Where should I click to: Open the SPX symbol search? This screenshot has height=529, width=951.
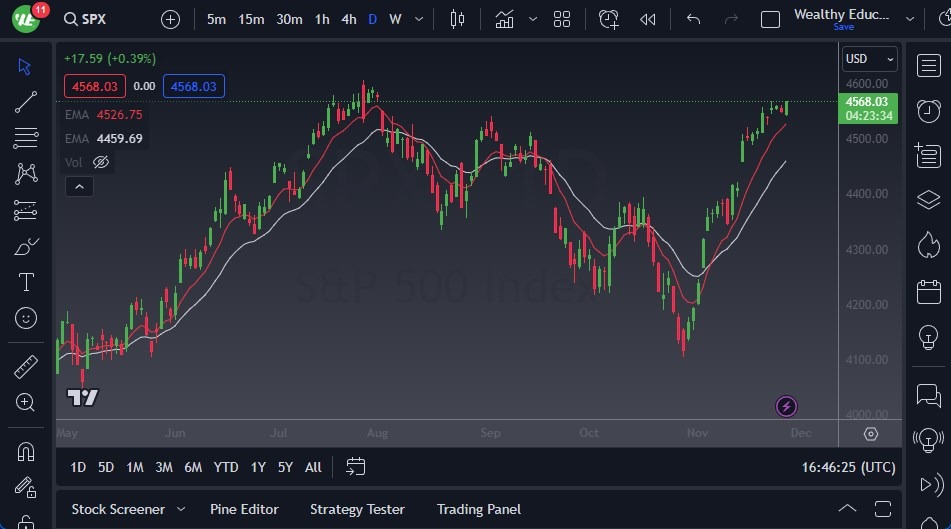(x=85, y=19)
